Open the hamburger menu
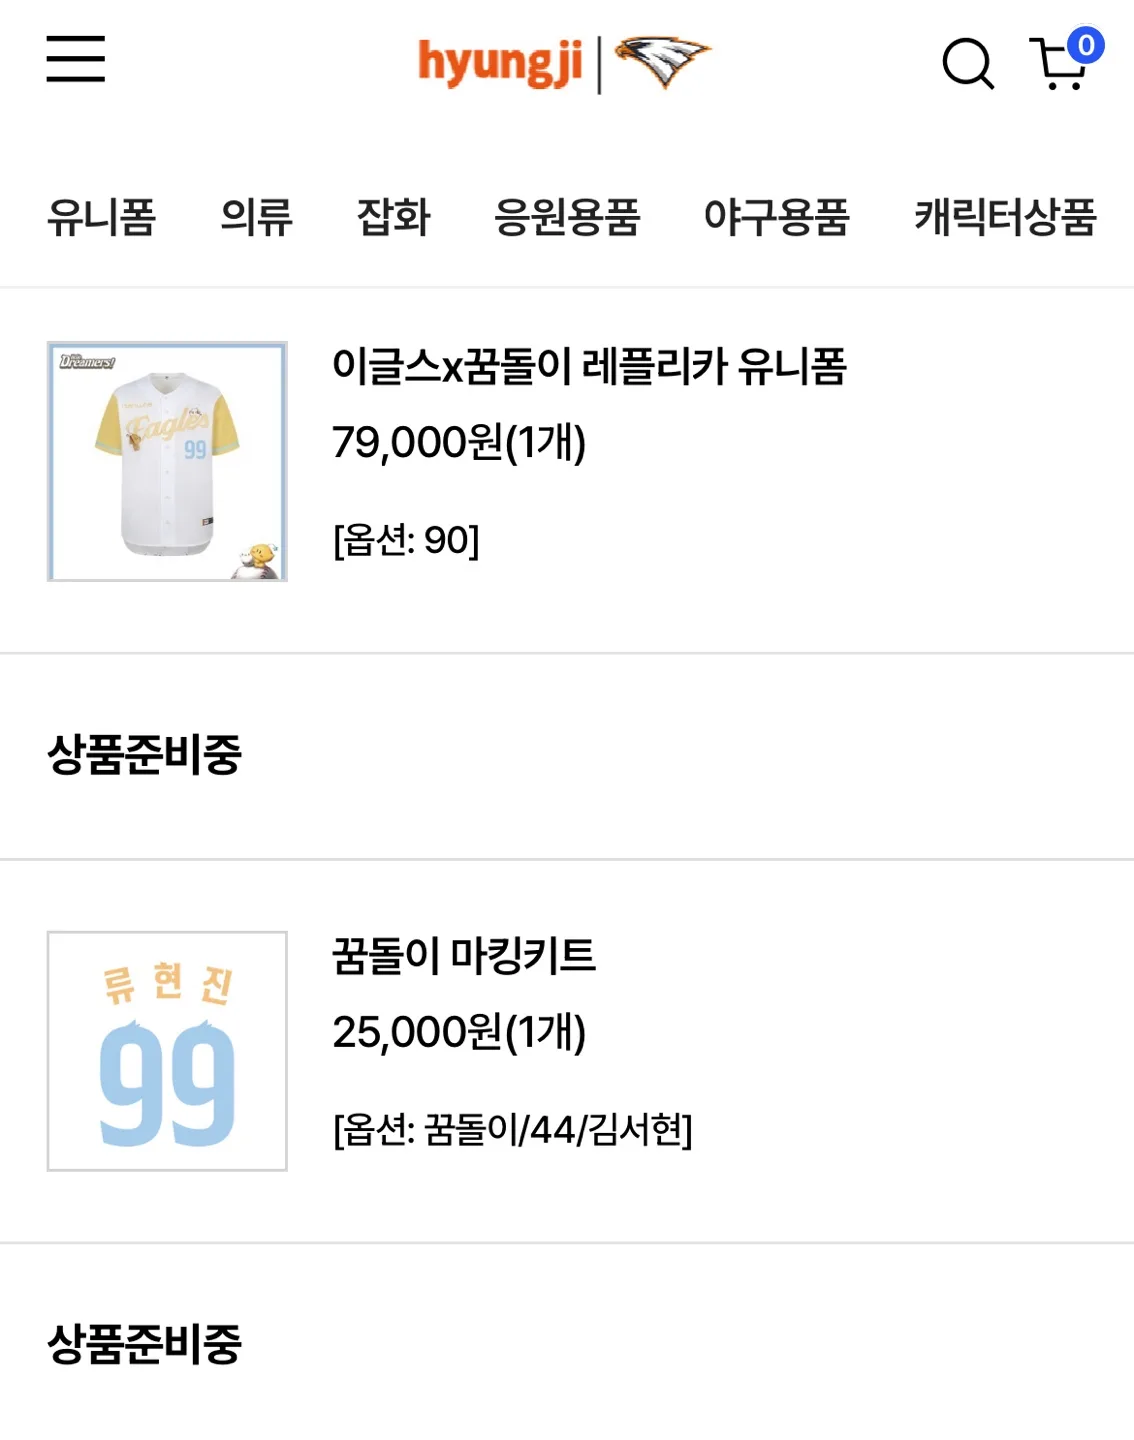 pyautogui.click(x=75, y=59)
